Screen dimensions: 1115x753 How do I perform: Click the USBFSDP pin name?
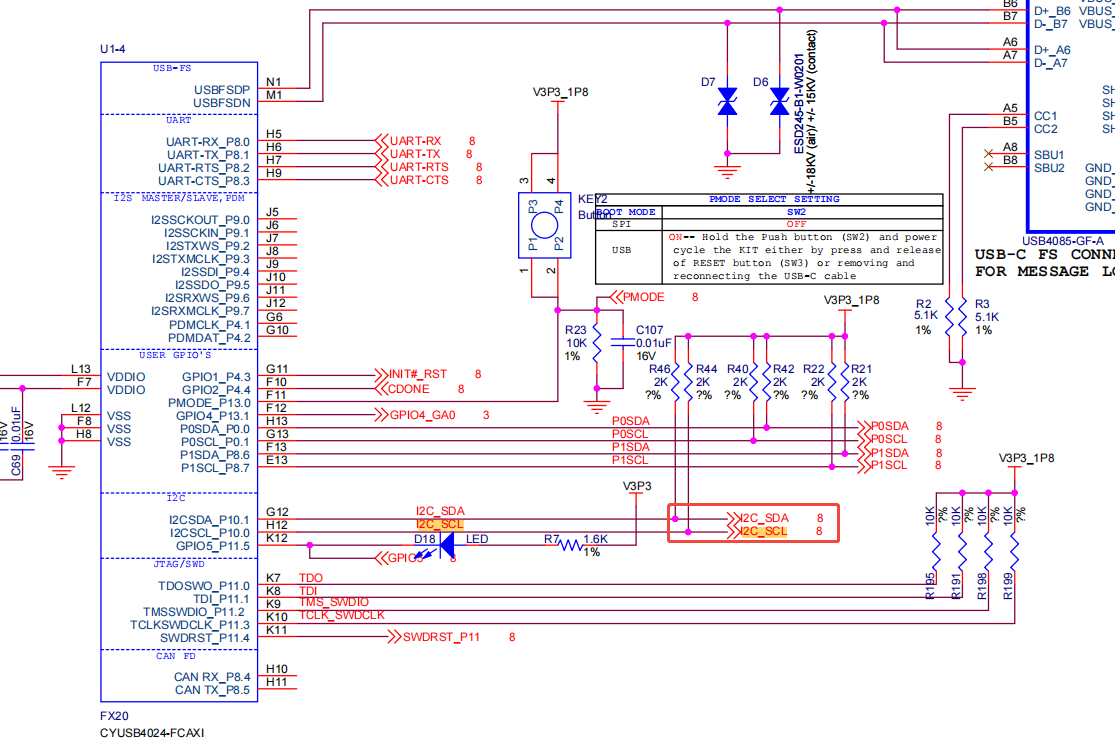pos(222,90)
